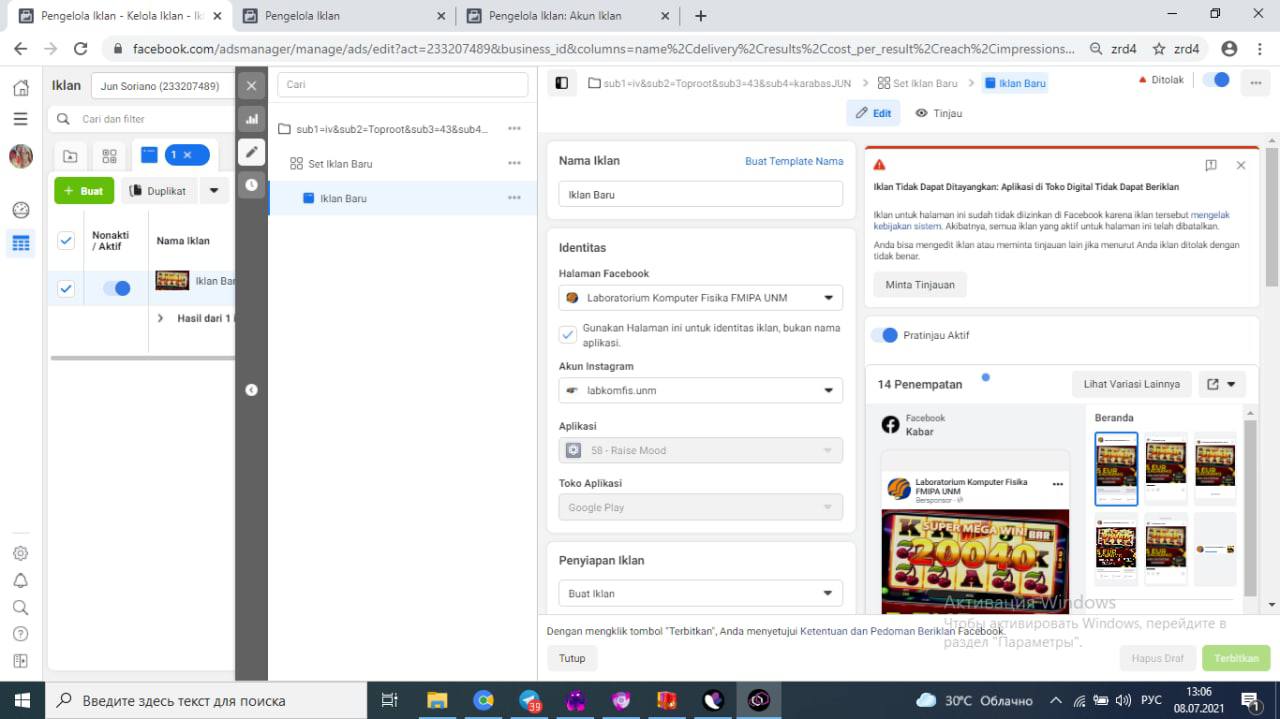Select Set Iklan Baru in the tree
The height and width of the screenshot is (719, 1280).
click(x=340, y=163)
